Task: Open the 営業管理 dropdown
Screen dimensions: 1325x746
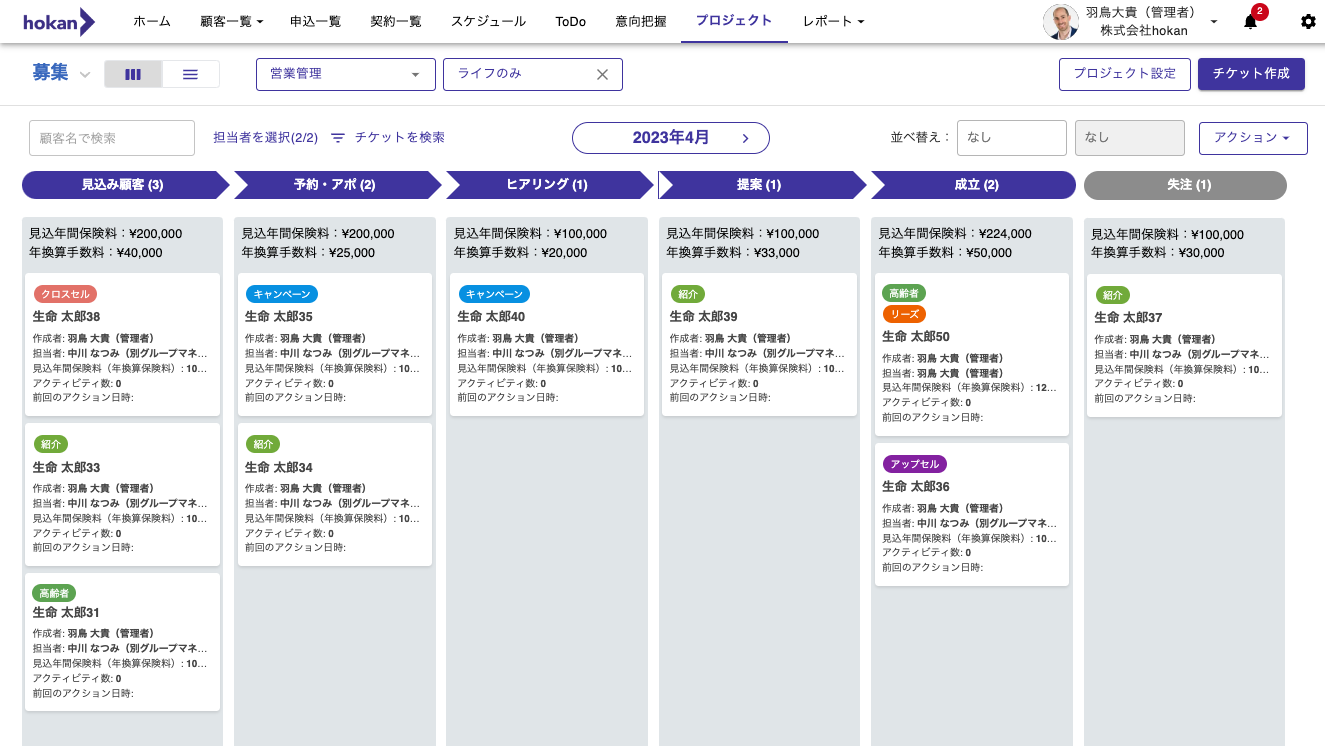Action: [x=345, y=74]
